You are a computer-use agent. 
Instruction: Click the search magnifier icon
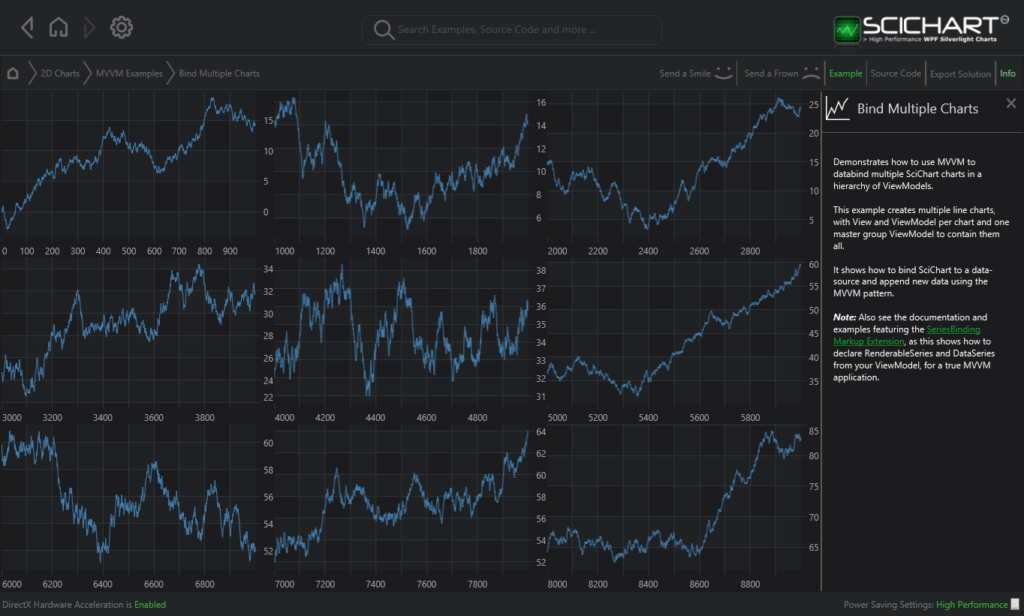coord(383,29)
